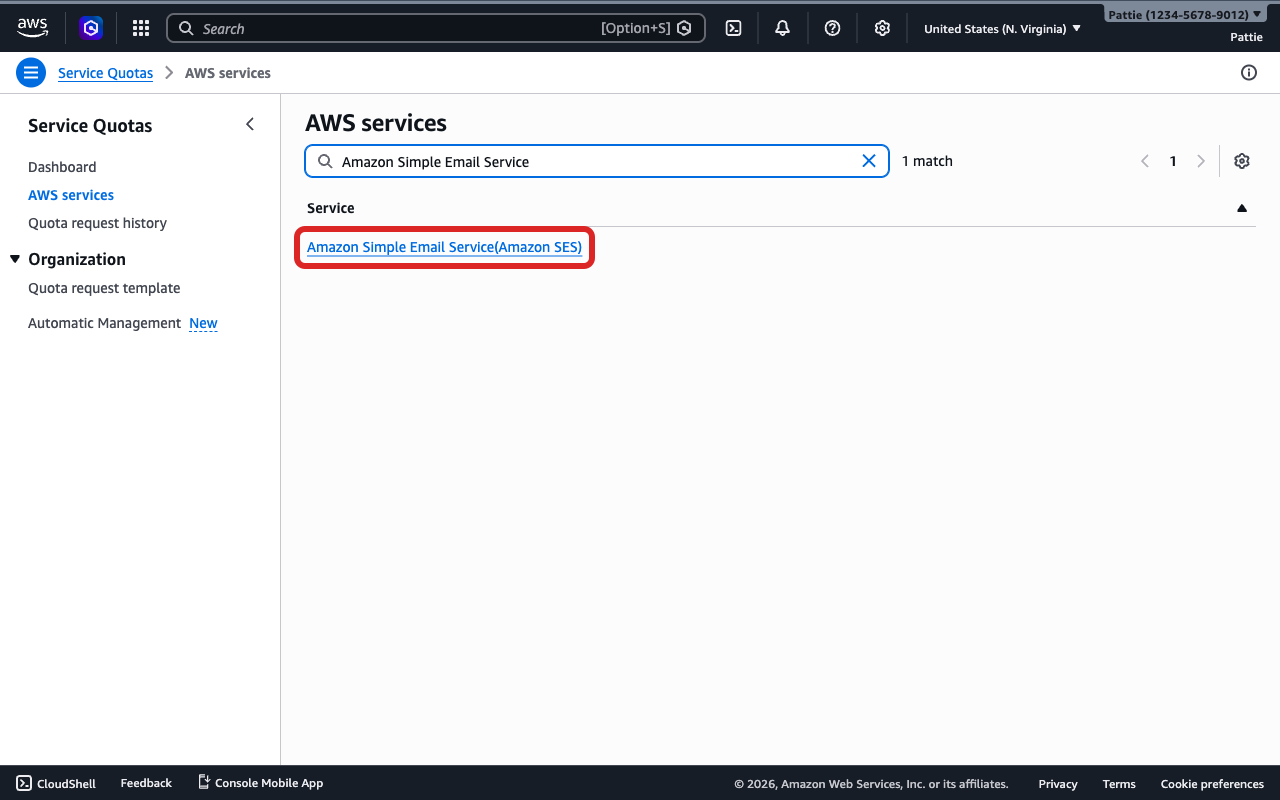Screen dimensions: 1280x800
Task: Click the Service Quotas breadcrumb link
Action: point(105,73)
